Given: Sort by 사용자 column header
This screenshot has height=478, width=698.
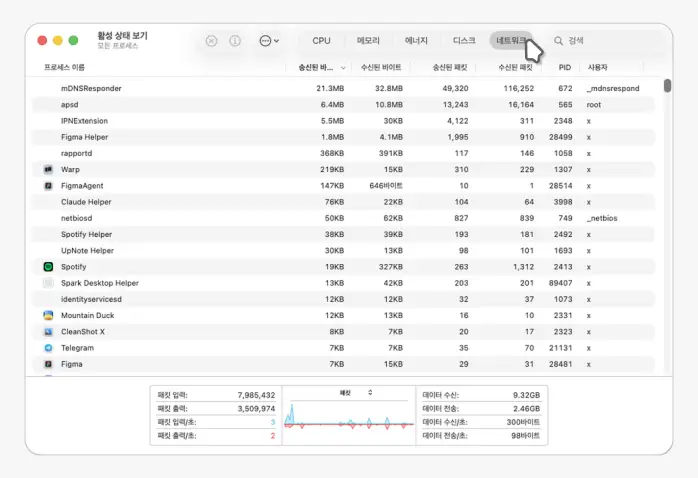Looking at the screenshot, I should pyautogui.click(x=597, y=67).
